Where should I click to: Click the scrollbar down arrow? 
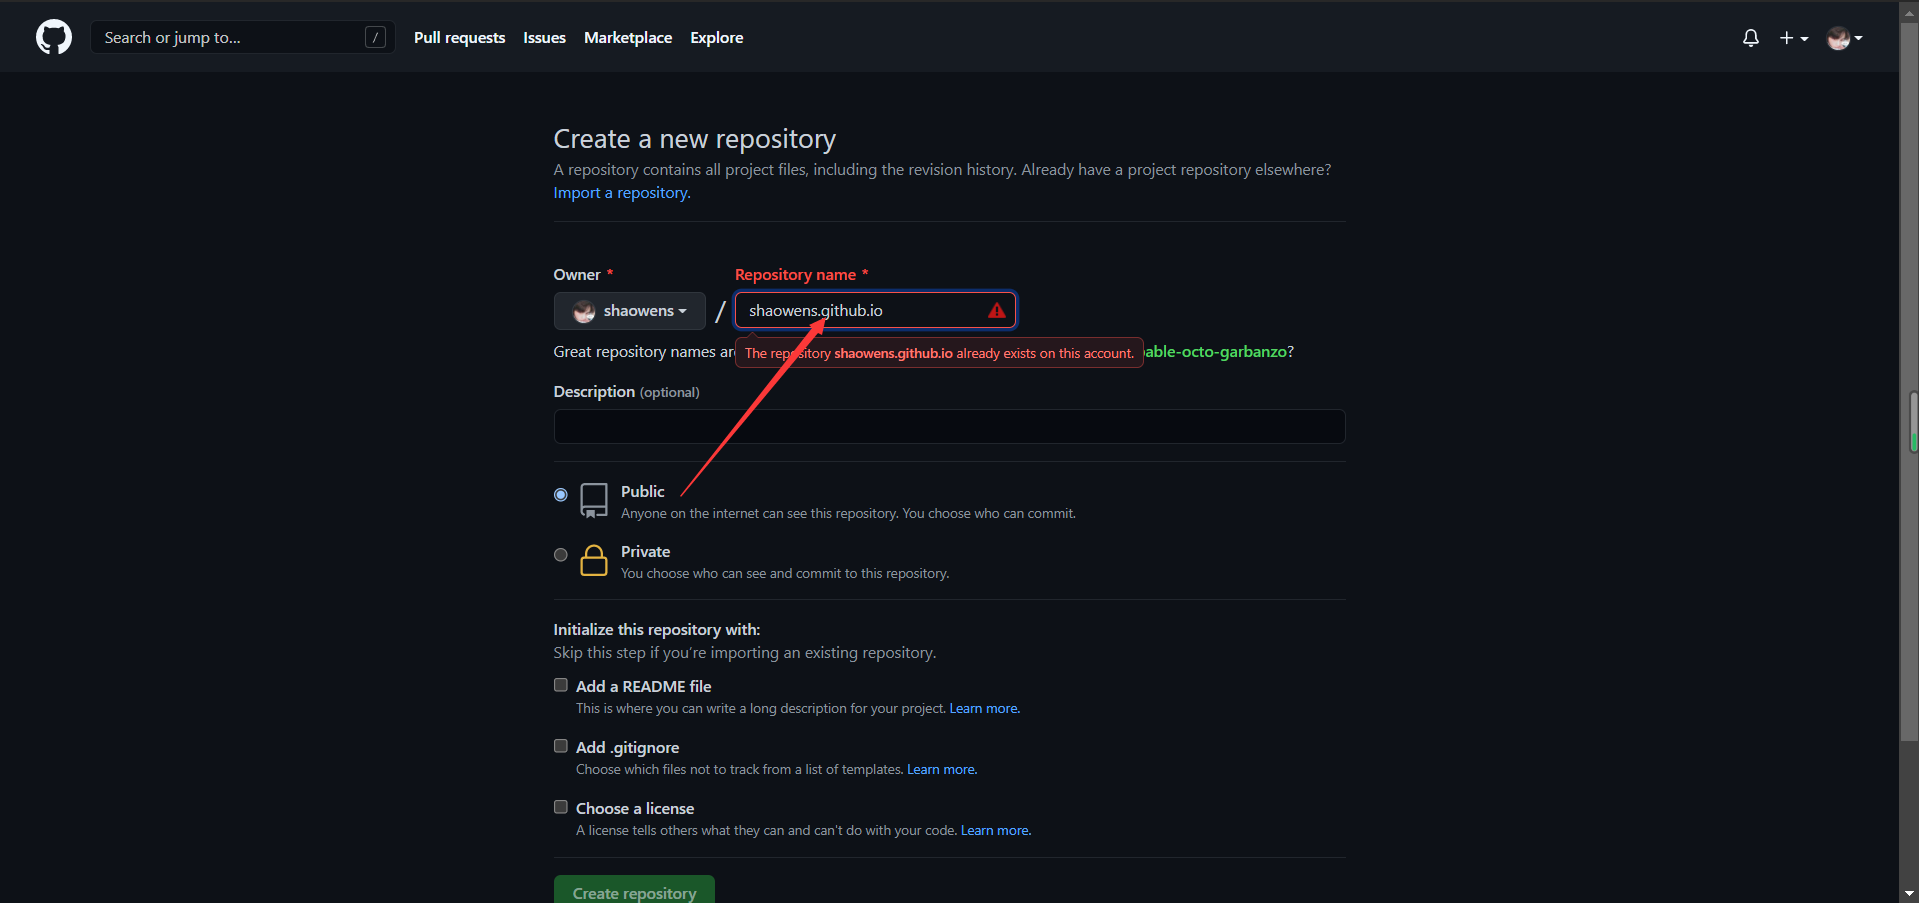(1909, 893)
